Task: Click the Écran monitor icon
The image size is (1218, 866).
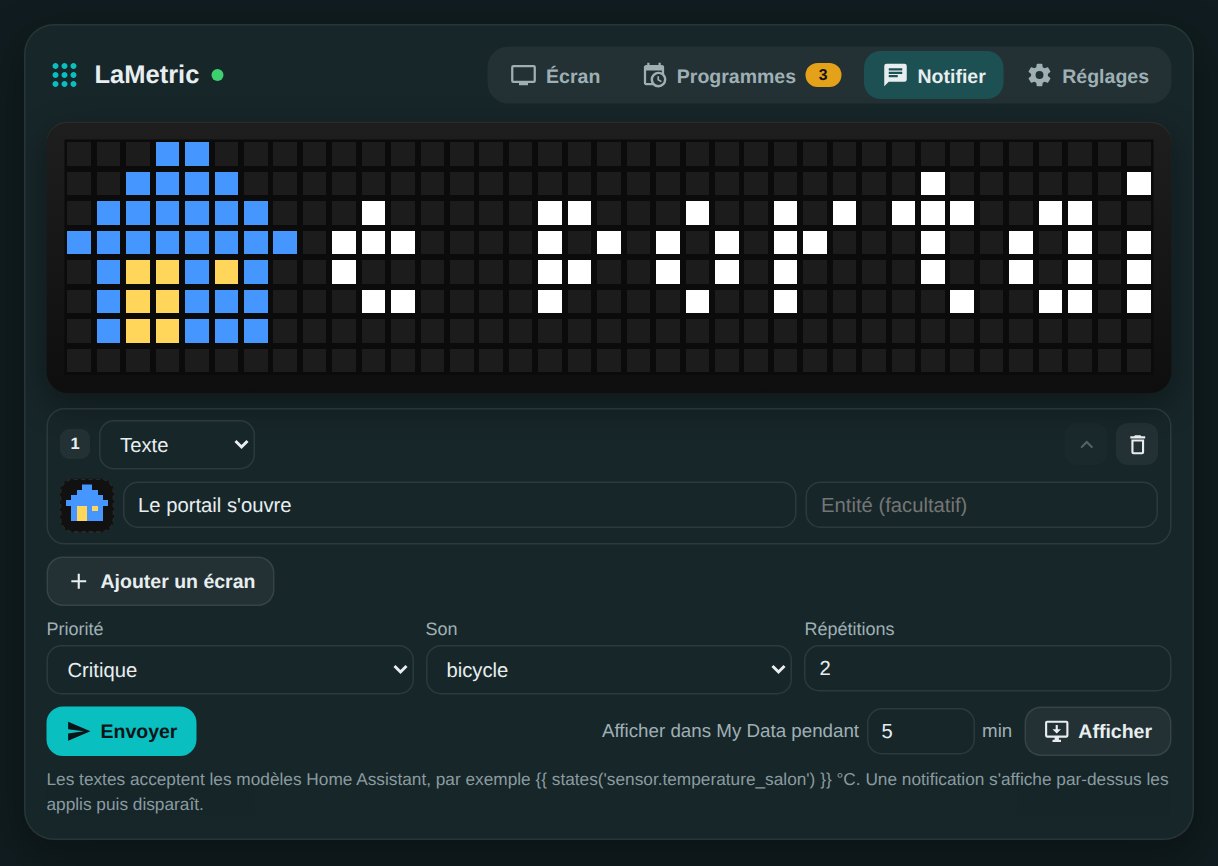Action: 523,76
